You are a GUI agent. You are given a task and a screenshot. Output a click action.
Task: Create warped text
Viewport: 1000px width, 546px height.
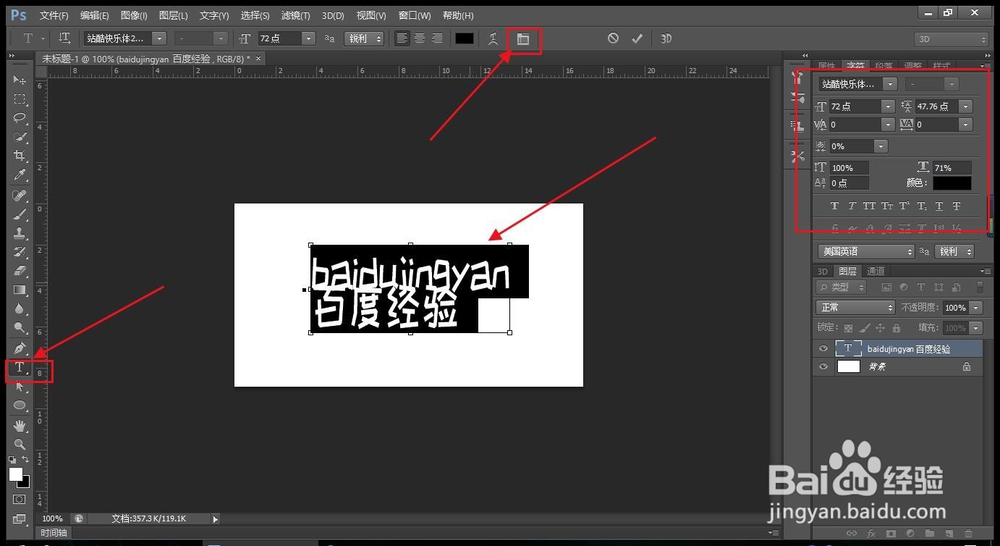493,39
